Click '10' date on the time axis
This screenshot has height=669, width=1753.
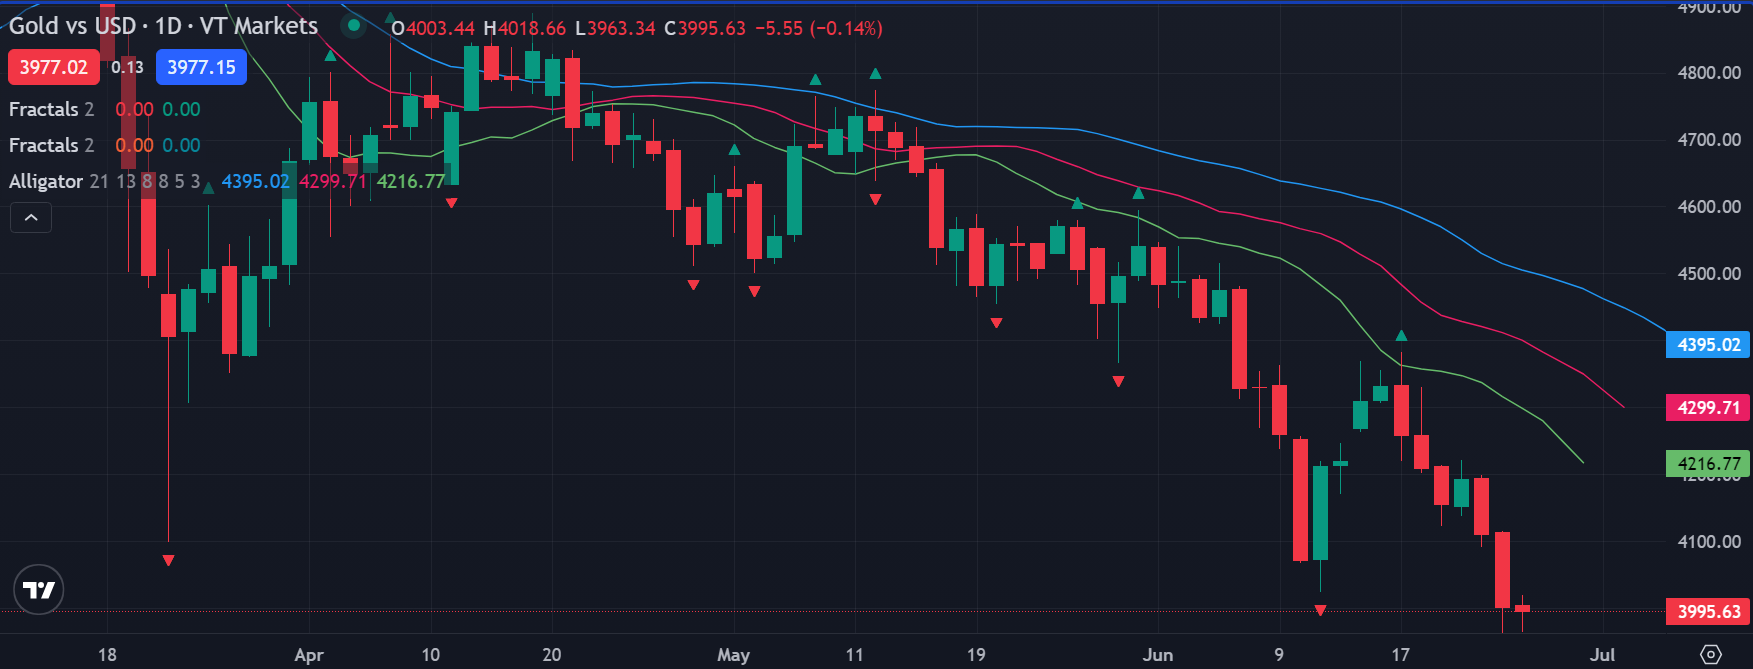click(430, 655)
